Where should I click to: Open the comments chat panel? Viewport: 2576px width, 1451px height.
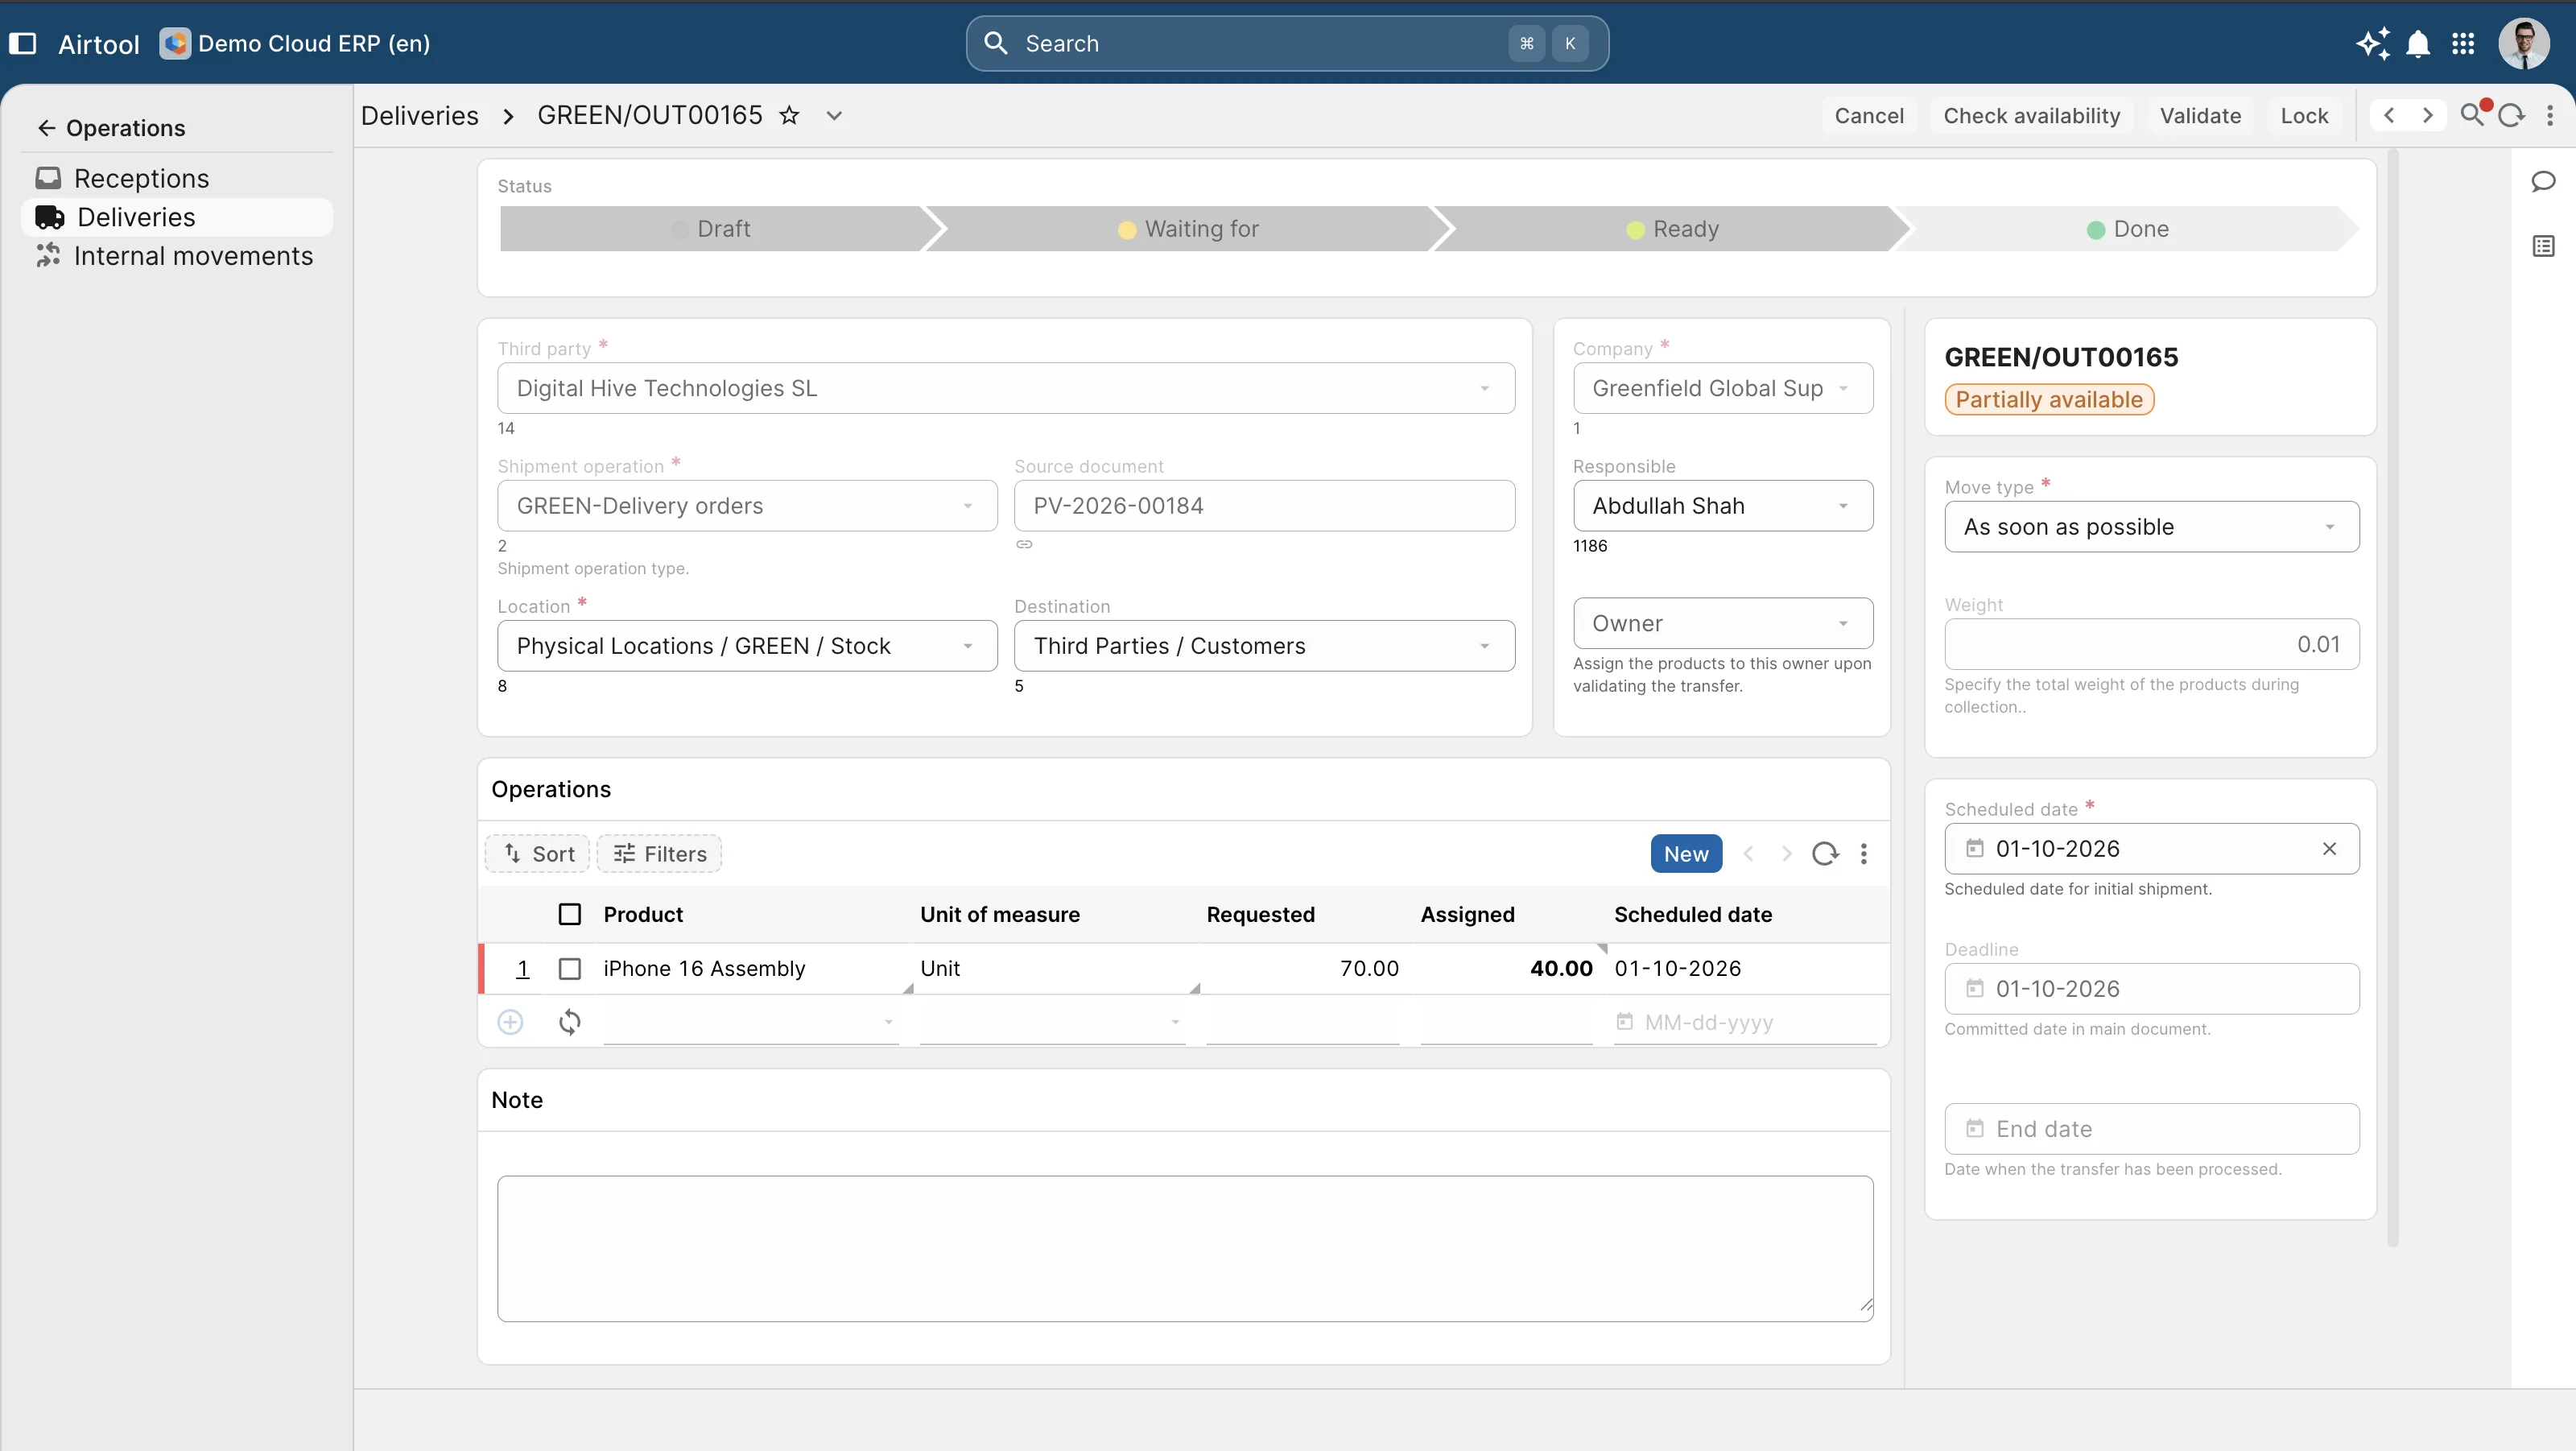pos(2543,181)
